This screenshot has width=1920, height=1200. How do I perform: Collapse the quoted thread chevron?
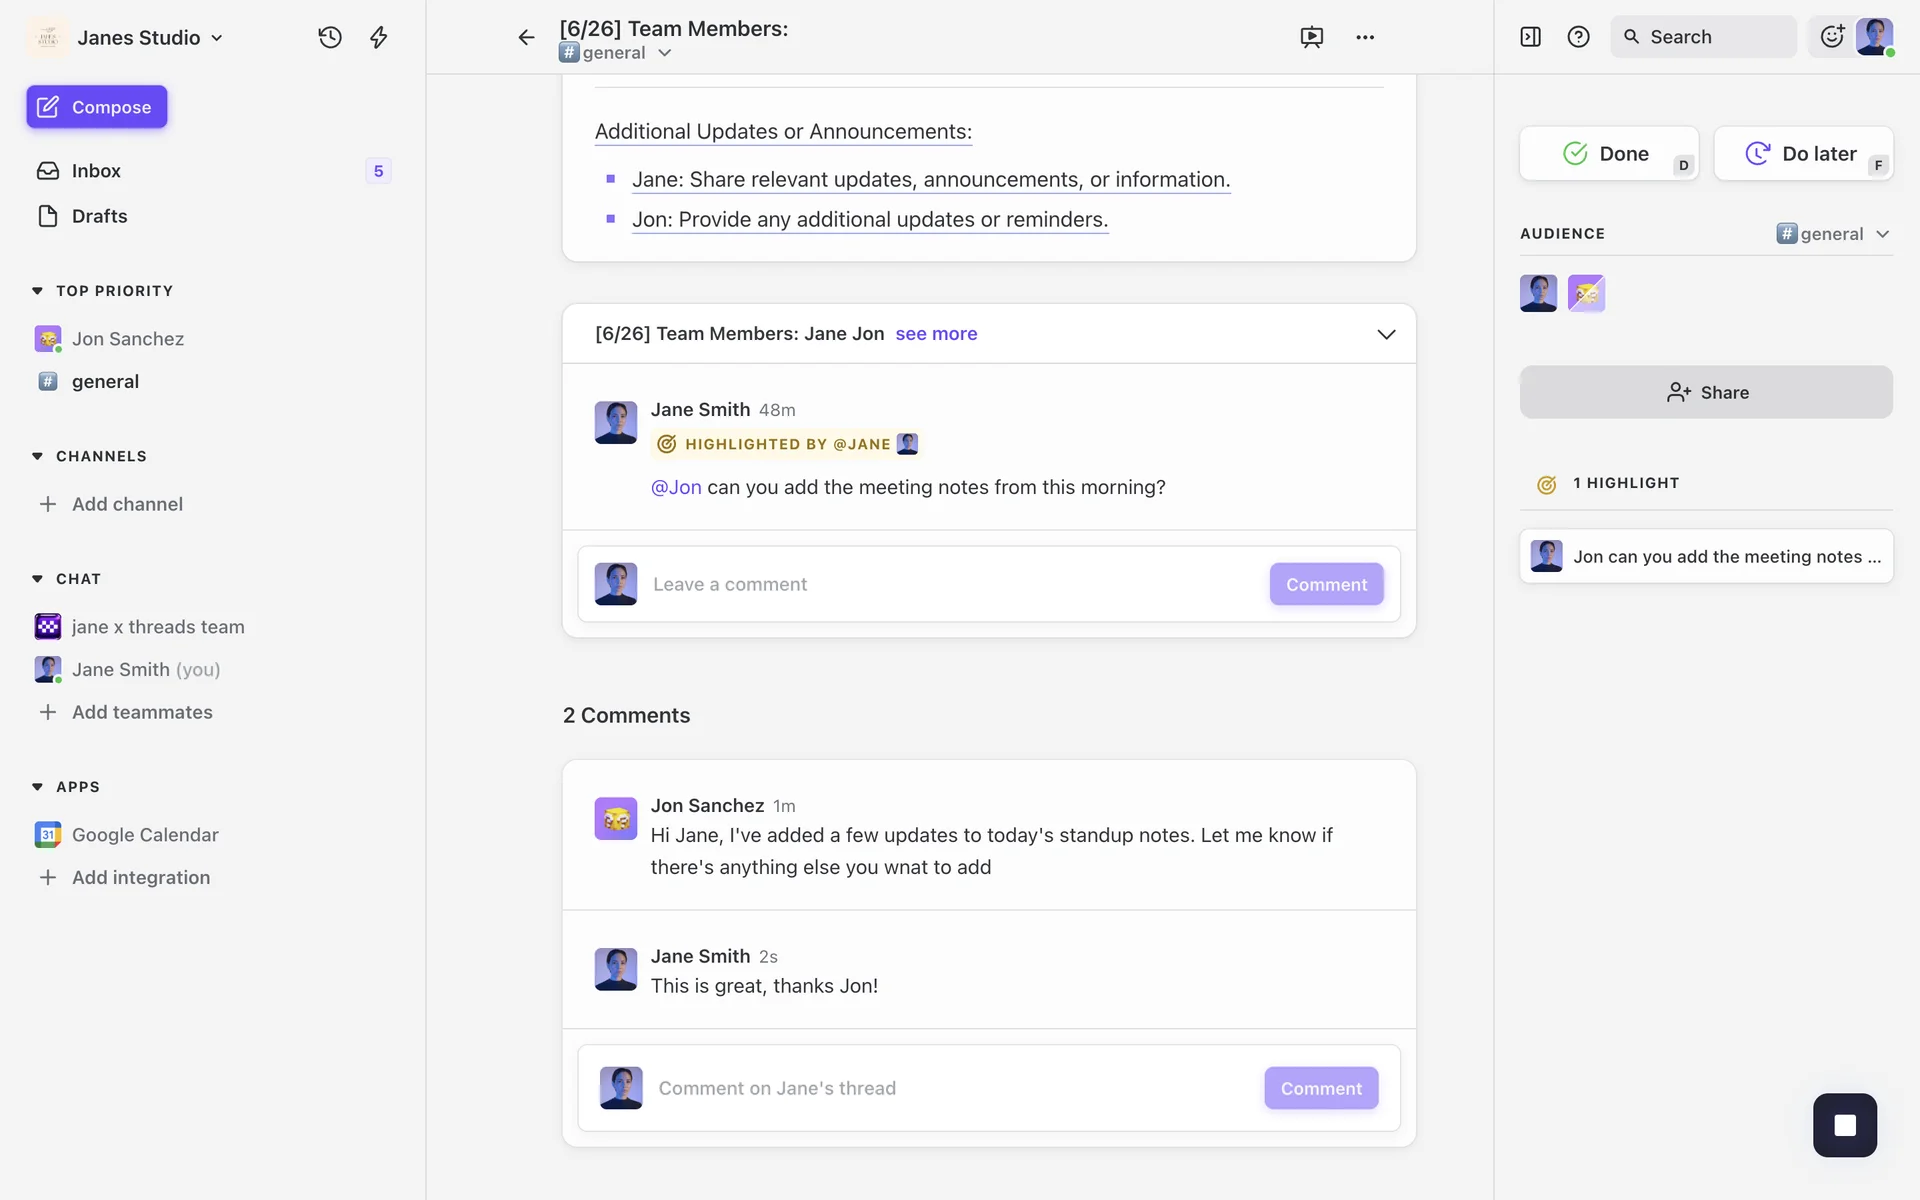(x=1386, y=334)
